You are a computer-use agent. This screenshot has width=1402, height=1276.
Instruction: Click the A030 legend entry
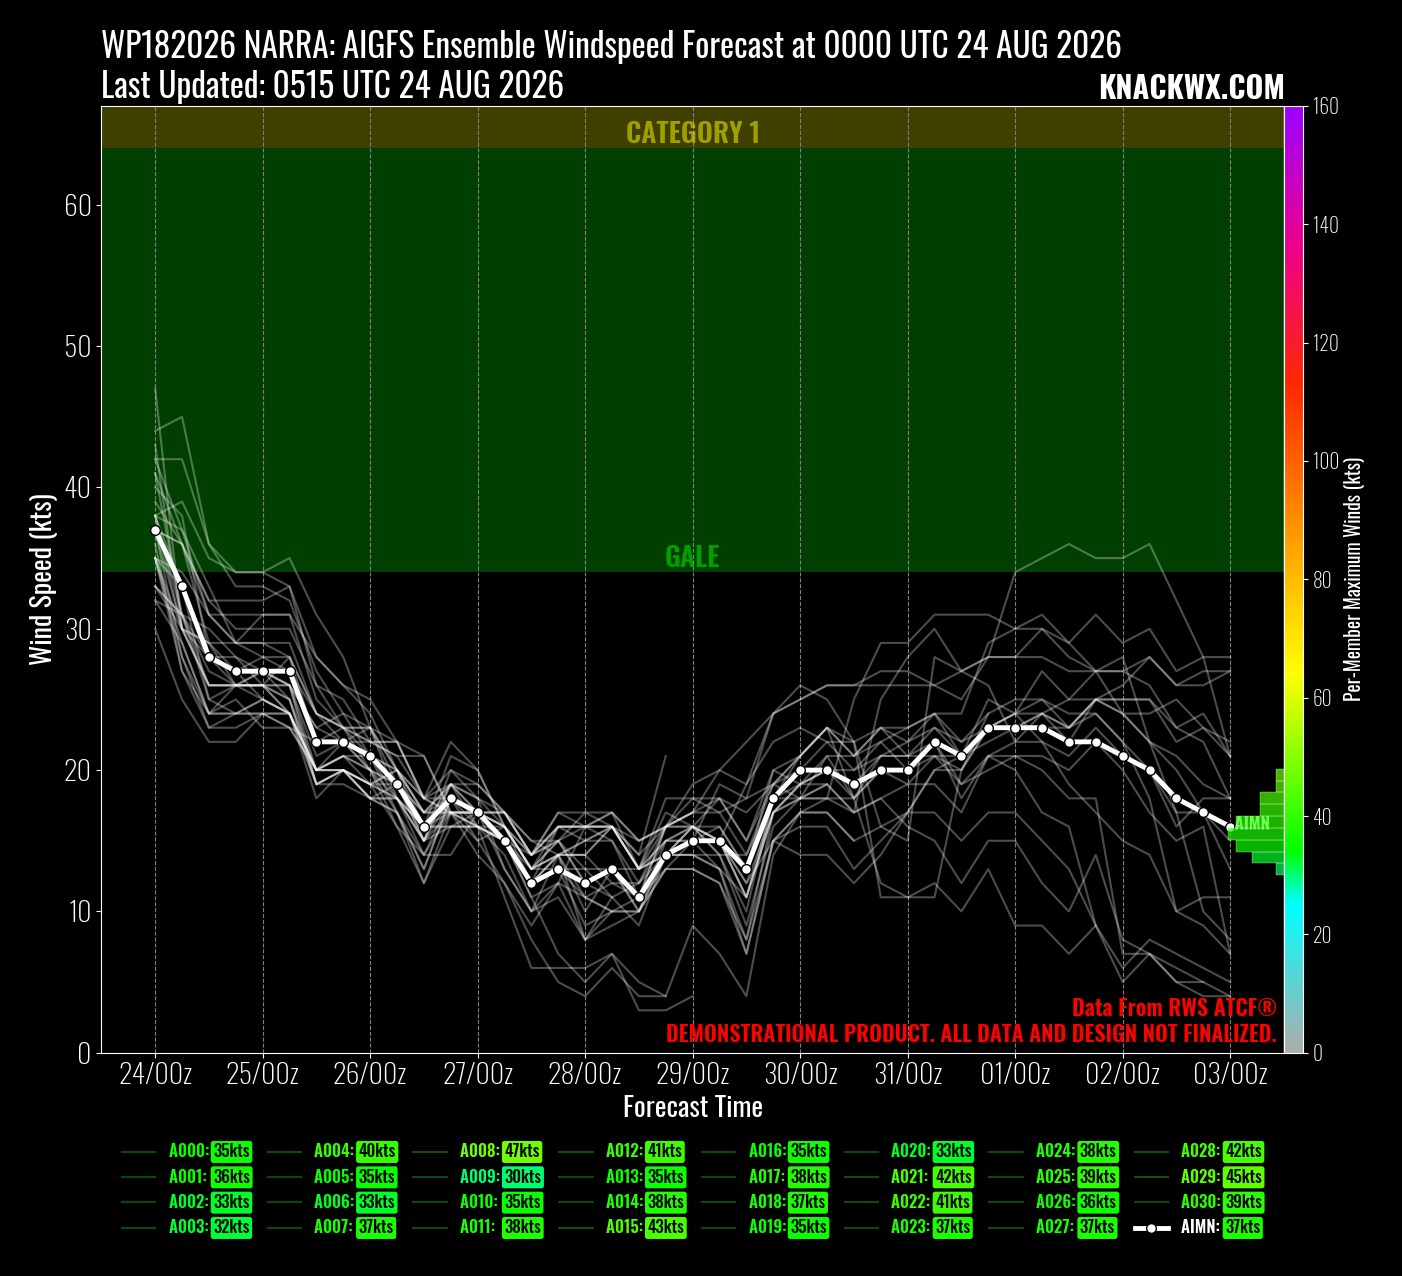coord(1199,1202)
